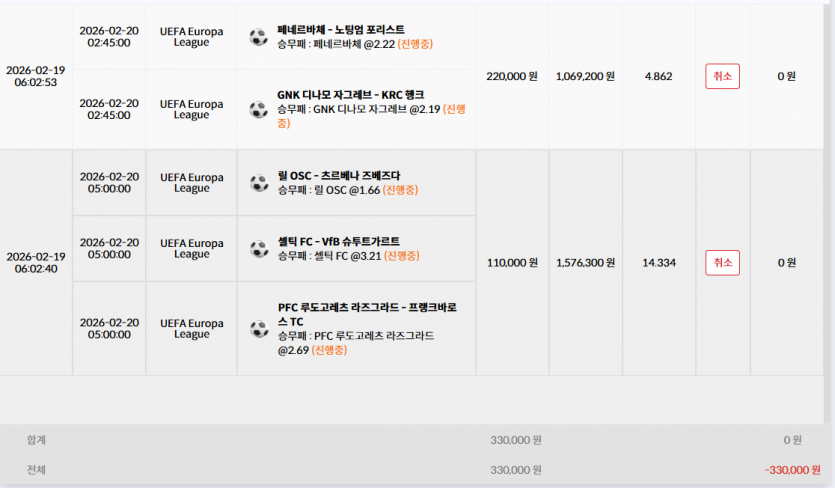Click the soccer ball icon for GNK 디나모 자그레브
Screen dimensions: 835x488
tap(259, 109)
